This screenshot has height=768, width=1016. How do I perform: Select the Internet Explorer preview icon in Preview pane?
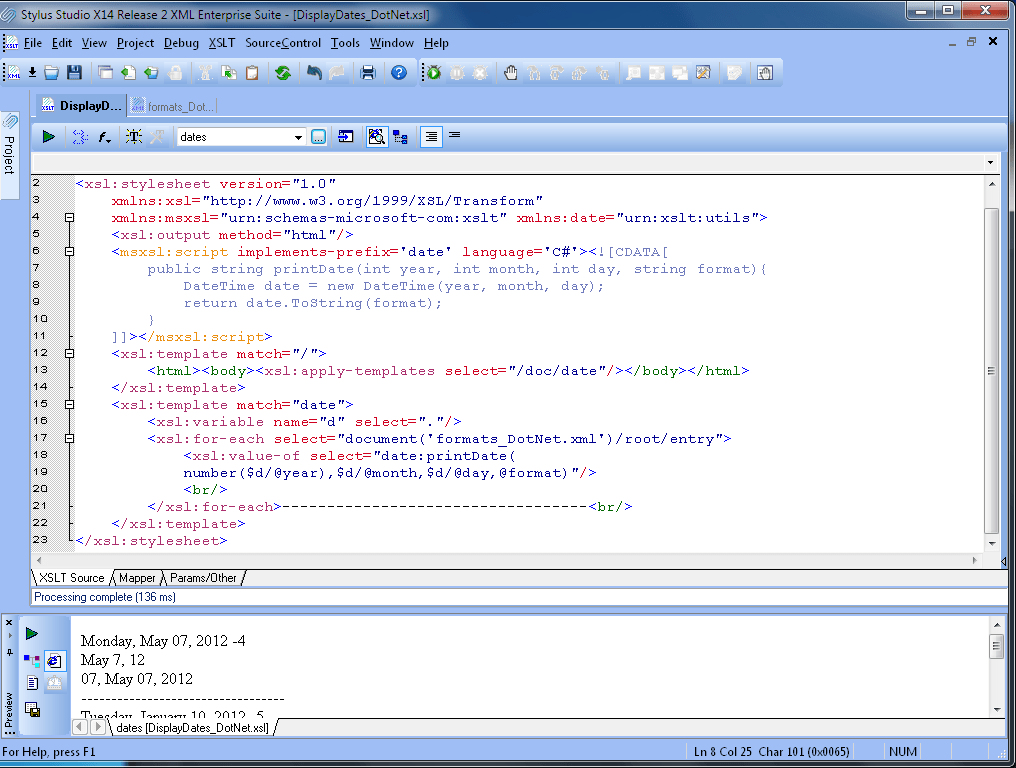pos(54,660)
